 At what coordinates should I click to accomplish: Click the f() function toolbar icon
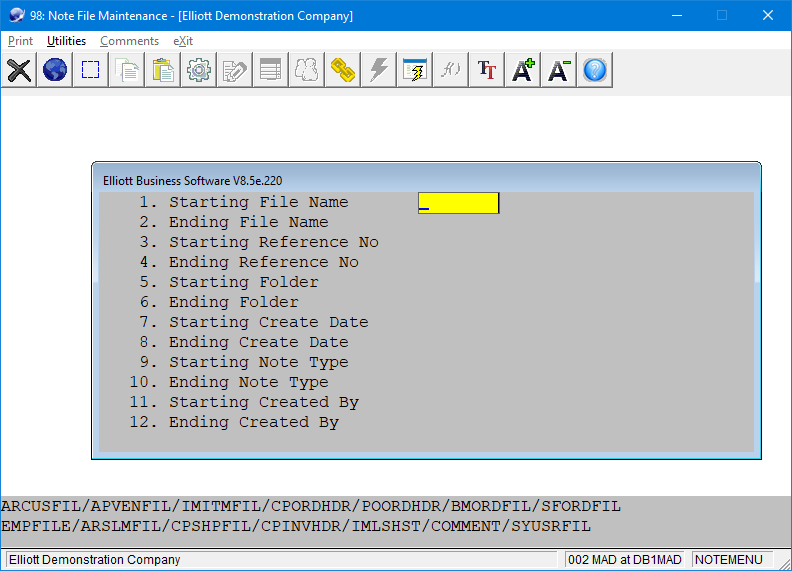(x=451, y=70)
